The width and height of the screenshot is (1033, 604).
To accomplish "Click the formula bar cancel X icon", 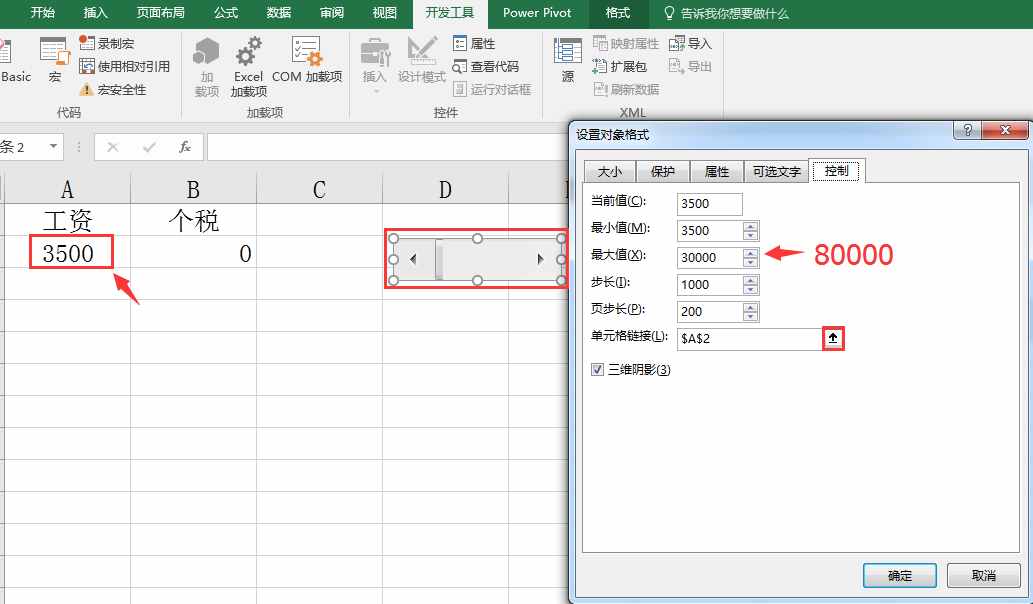I will point(113,147).
